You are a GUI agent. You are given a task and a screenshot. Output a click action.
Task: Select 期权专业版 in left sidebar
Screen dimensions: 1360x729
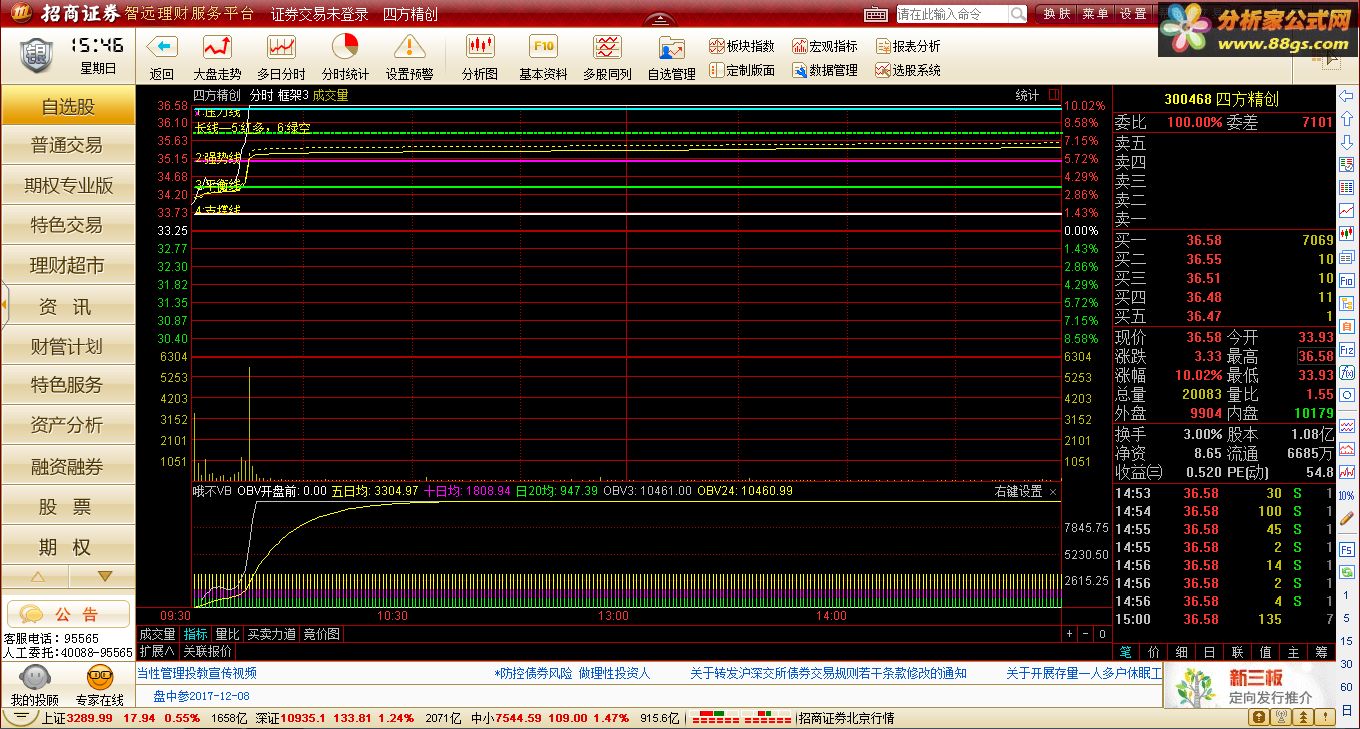coord(68,186)
